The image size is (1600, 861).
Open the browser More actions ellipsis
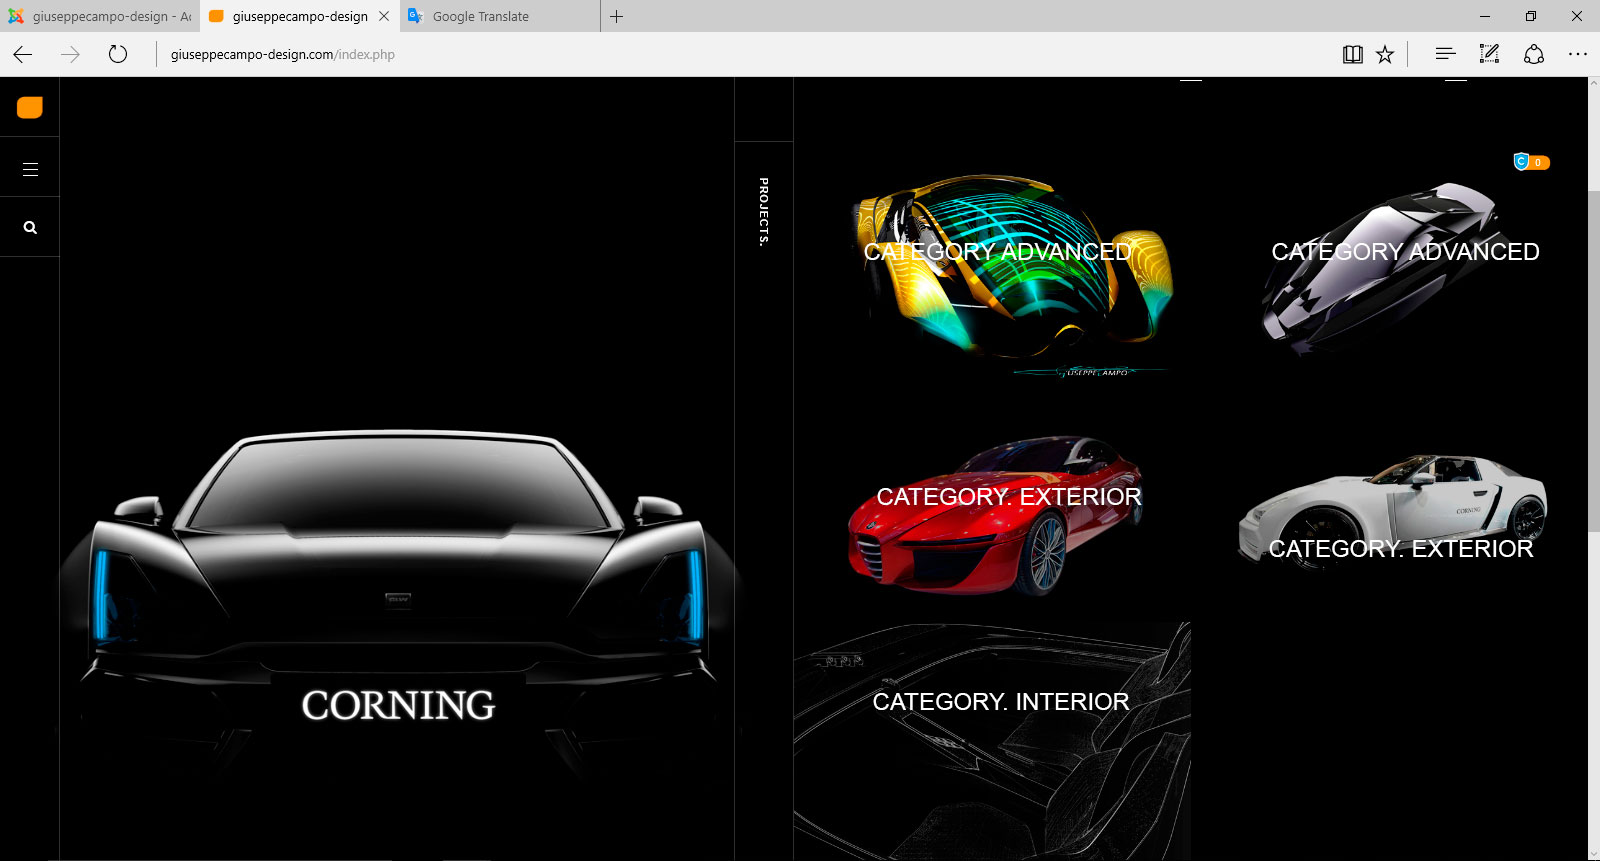1578,54
